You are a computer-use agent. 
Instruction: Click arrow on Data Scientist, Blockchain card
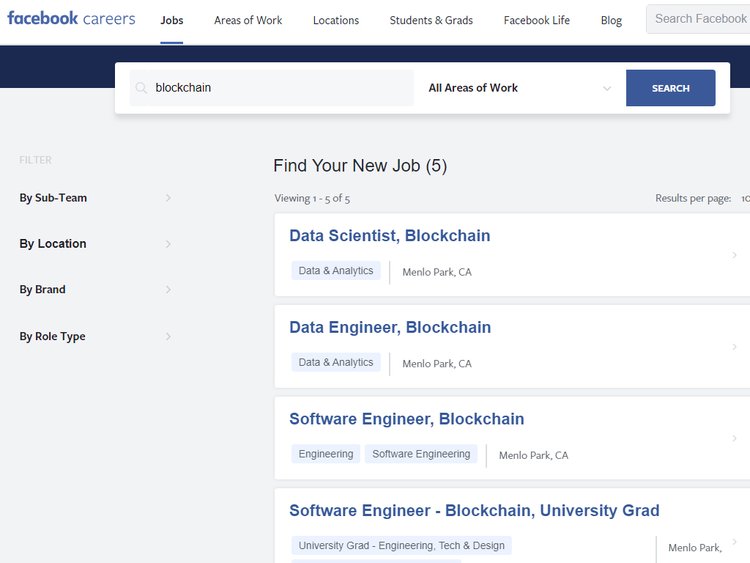click(x=734, y=255)
